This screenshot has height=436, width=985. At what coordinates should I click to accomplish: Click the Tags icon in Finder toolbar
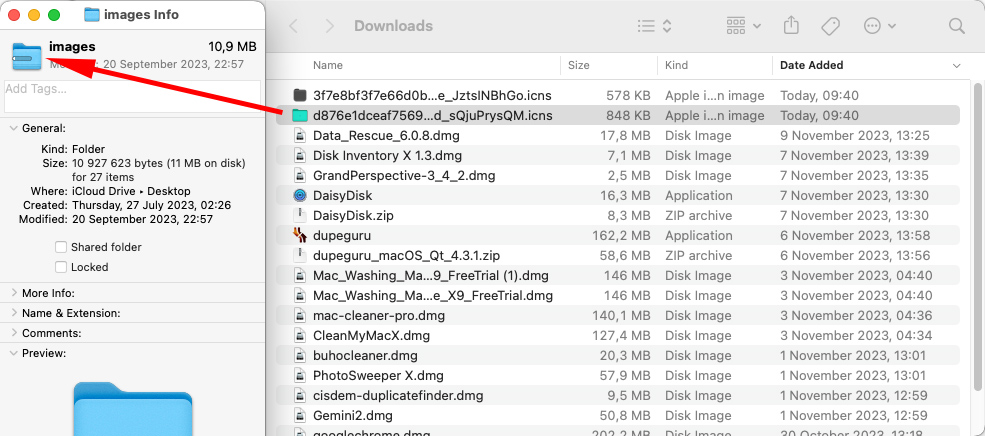tap(830, 26)
